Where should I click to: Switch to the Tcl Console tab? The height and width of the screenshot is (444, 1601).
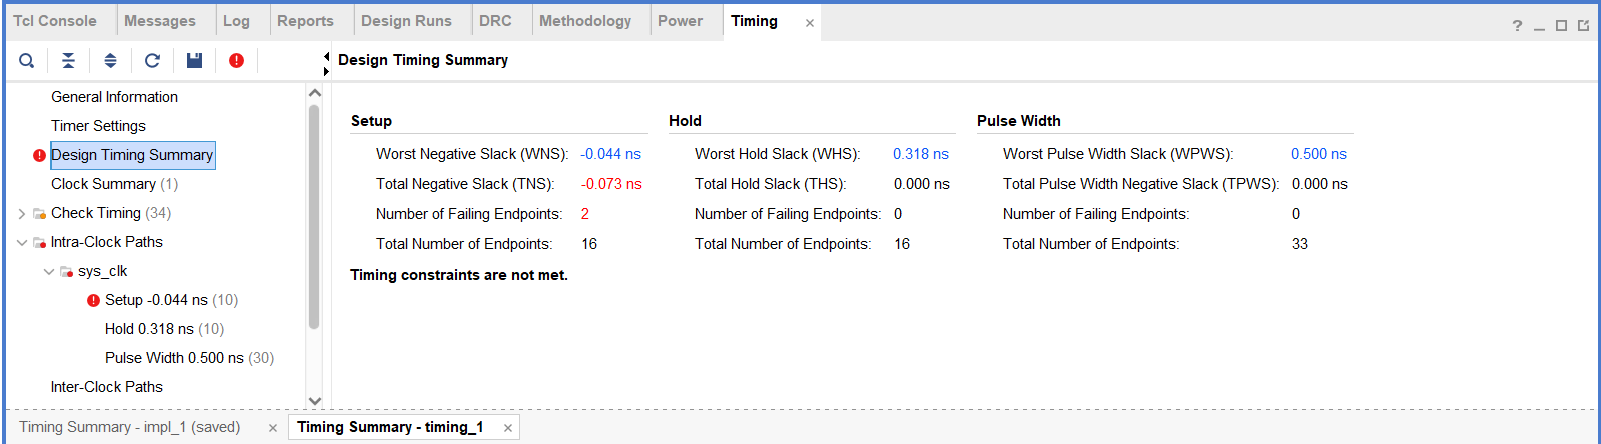(x=55, y=21)
